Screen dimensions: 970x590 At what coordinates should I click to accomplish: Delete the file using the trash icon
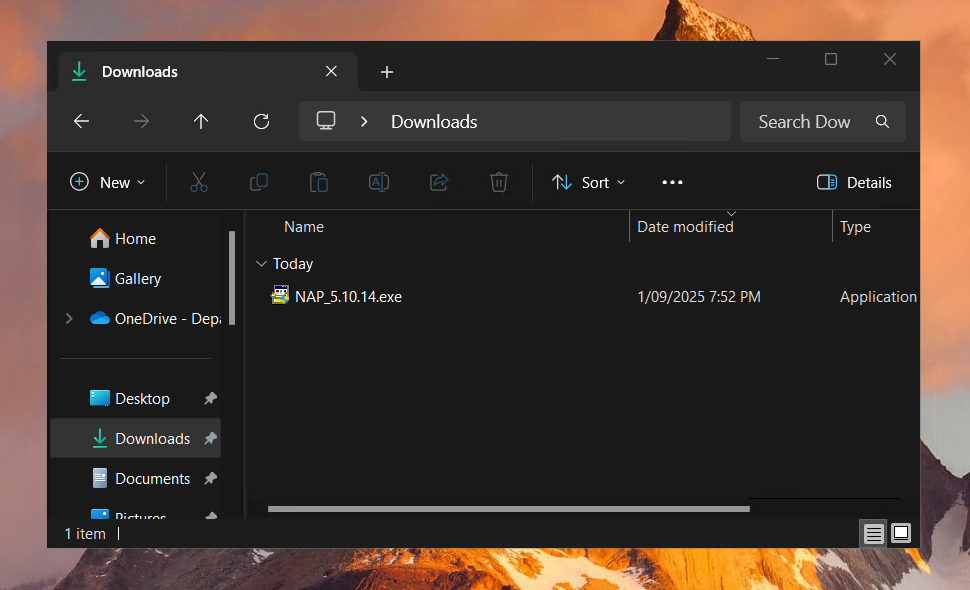click(499, 182)
